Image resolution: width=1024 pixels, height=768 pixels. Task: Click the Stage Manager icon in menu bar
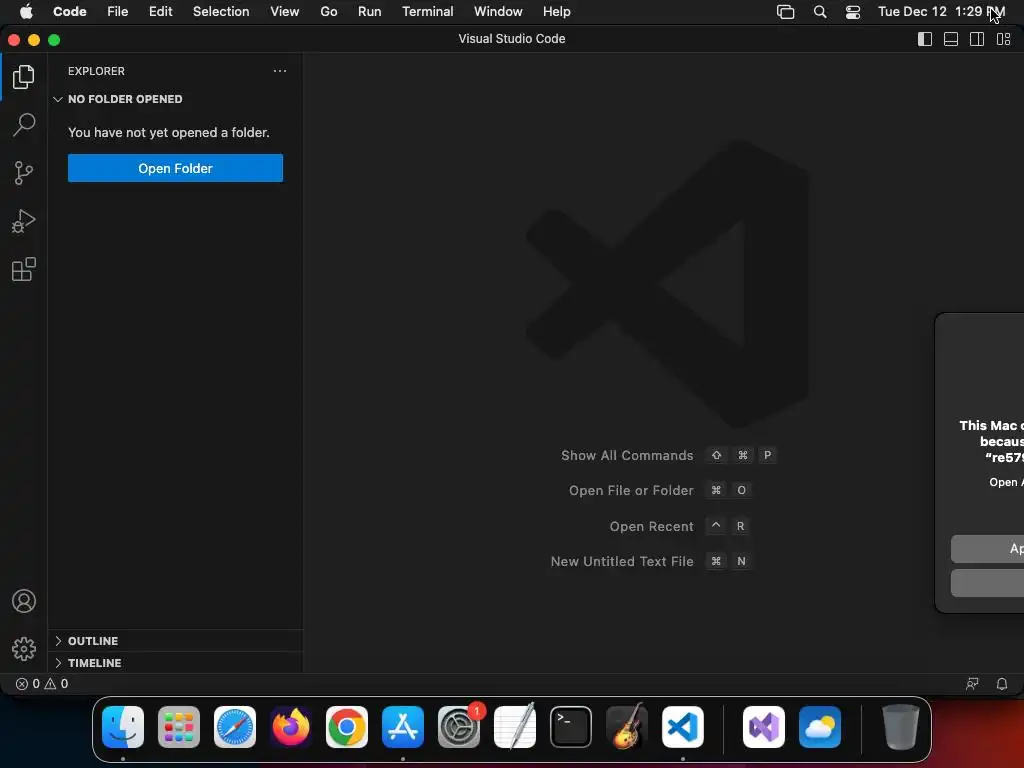pyautogui.click(x=786, y=12)
